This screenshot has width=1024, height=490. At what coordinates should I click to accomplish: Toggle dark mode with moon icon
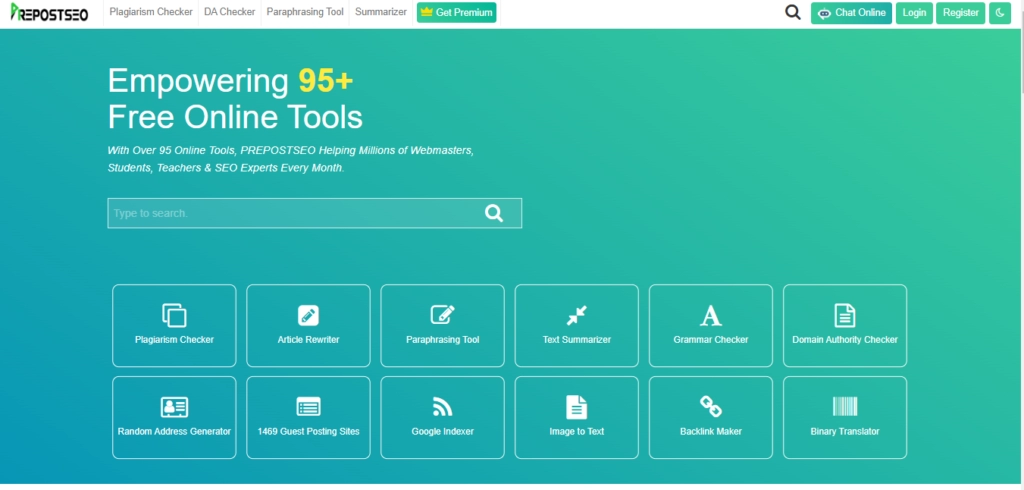[x=999, y=13]
